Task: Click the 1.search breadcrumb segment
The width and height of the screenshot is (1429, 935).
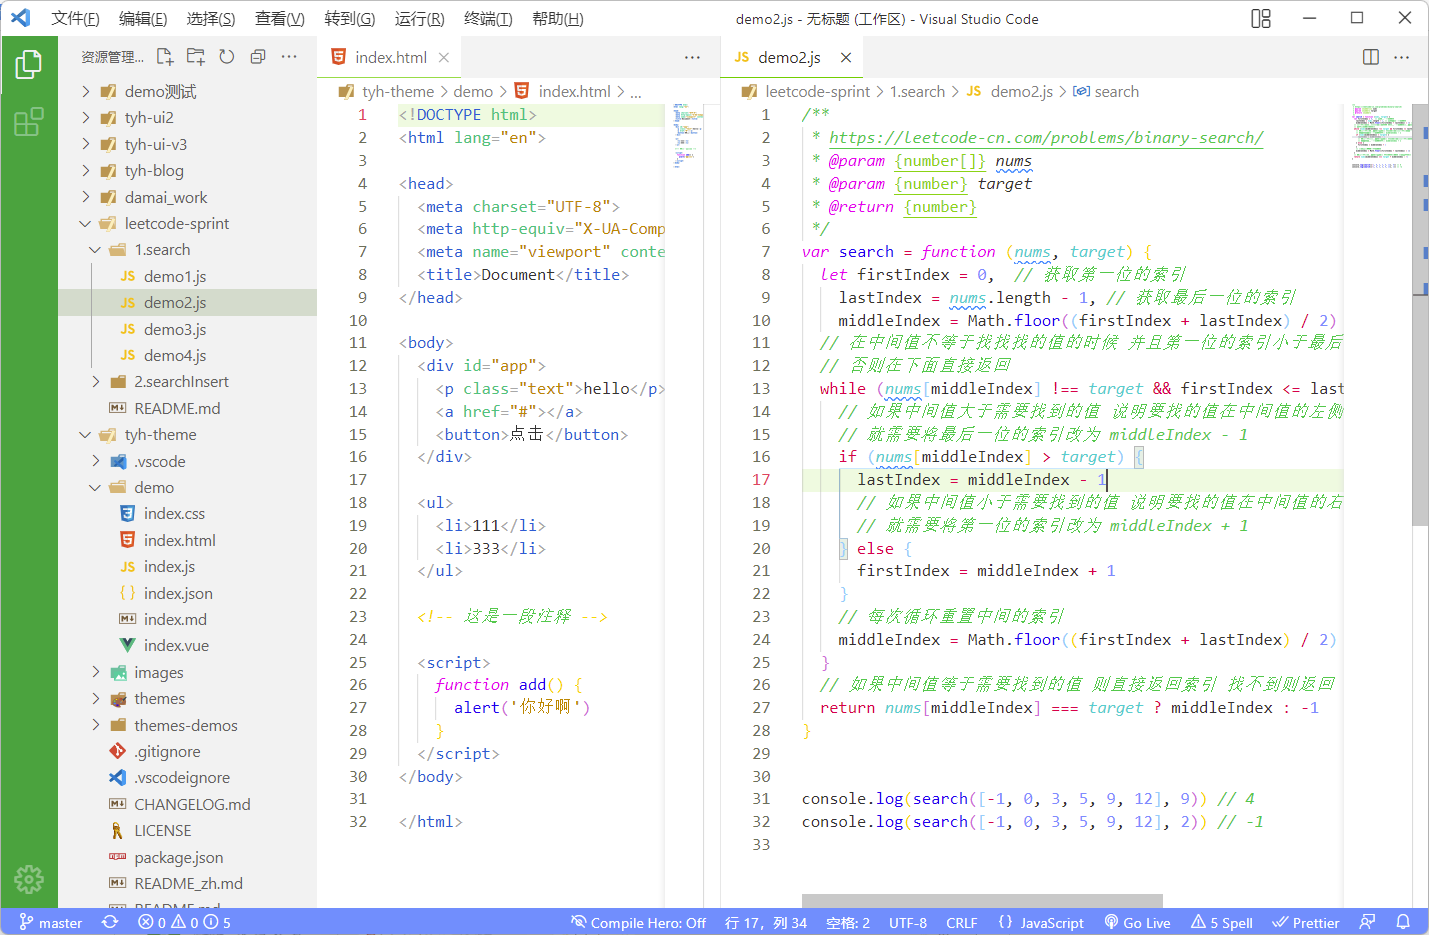Action: tap(917, 91)
